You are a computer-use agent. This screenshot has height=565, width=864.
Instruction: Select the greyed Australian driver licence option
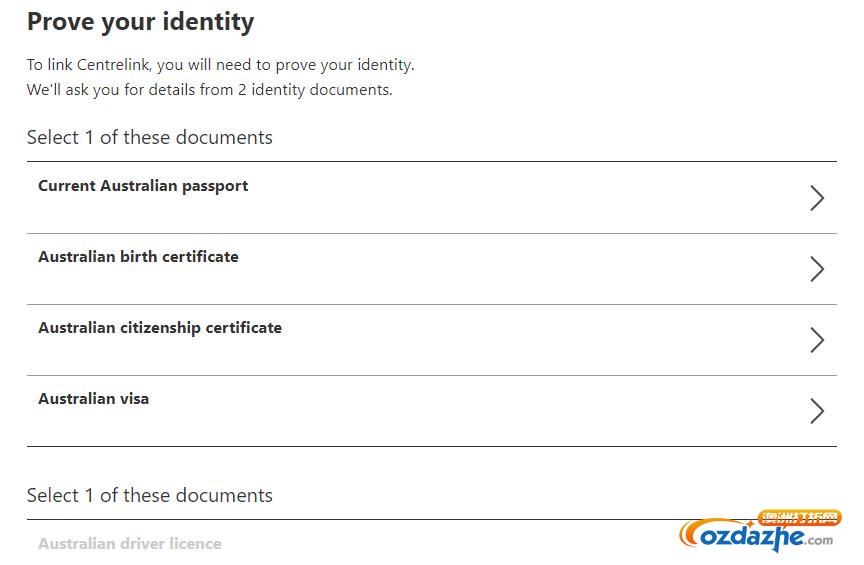(x=130, y=544)
